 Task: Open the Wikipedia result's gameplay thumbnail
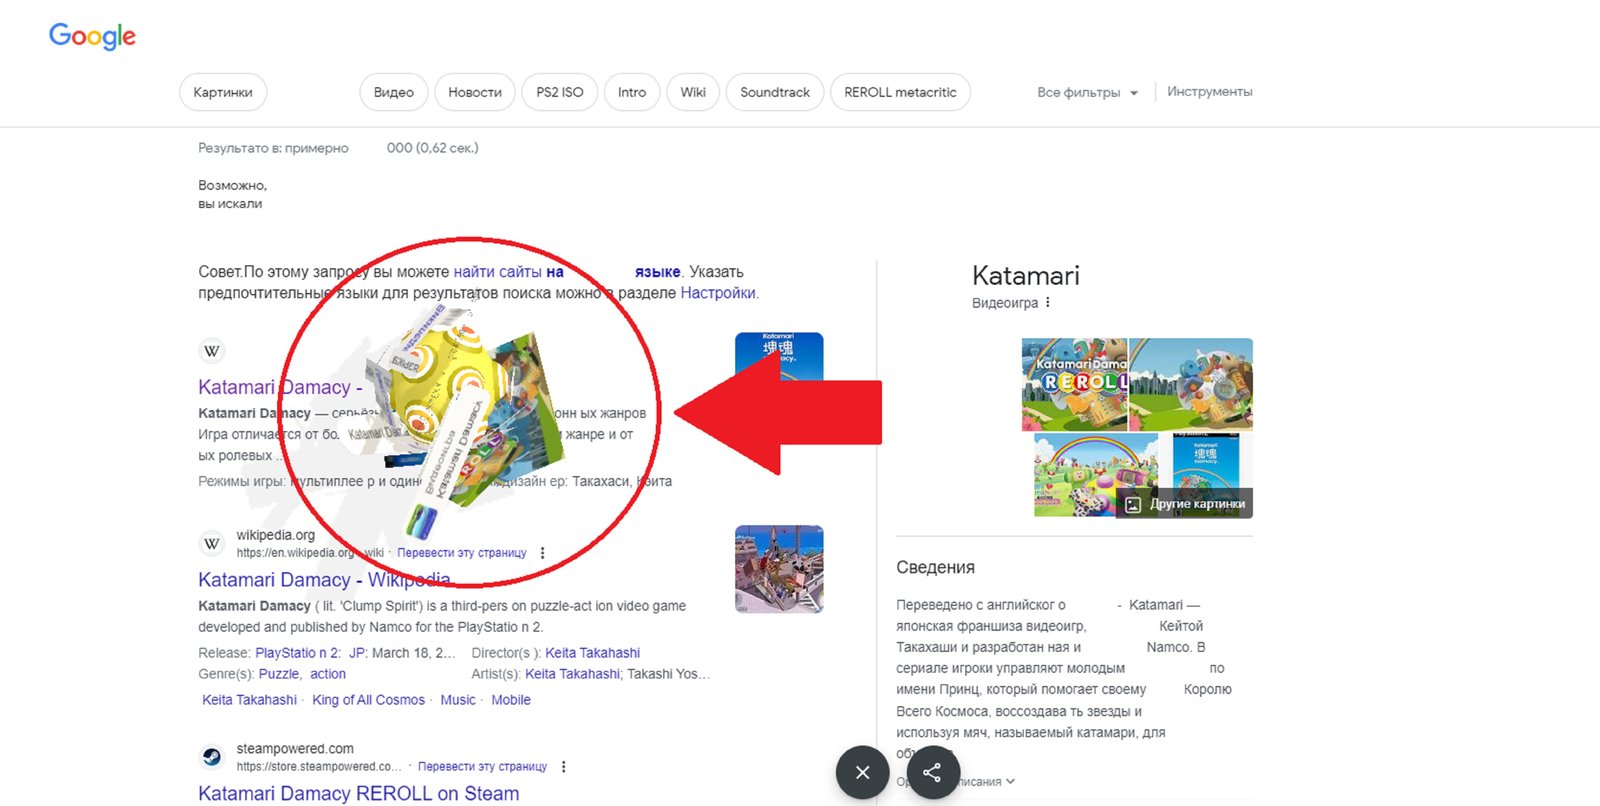pos(779,569)
